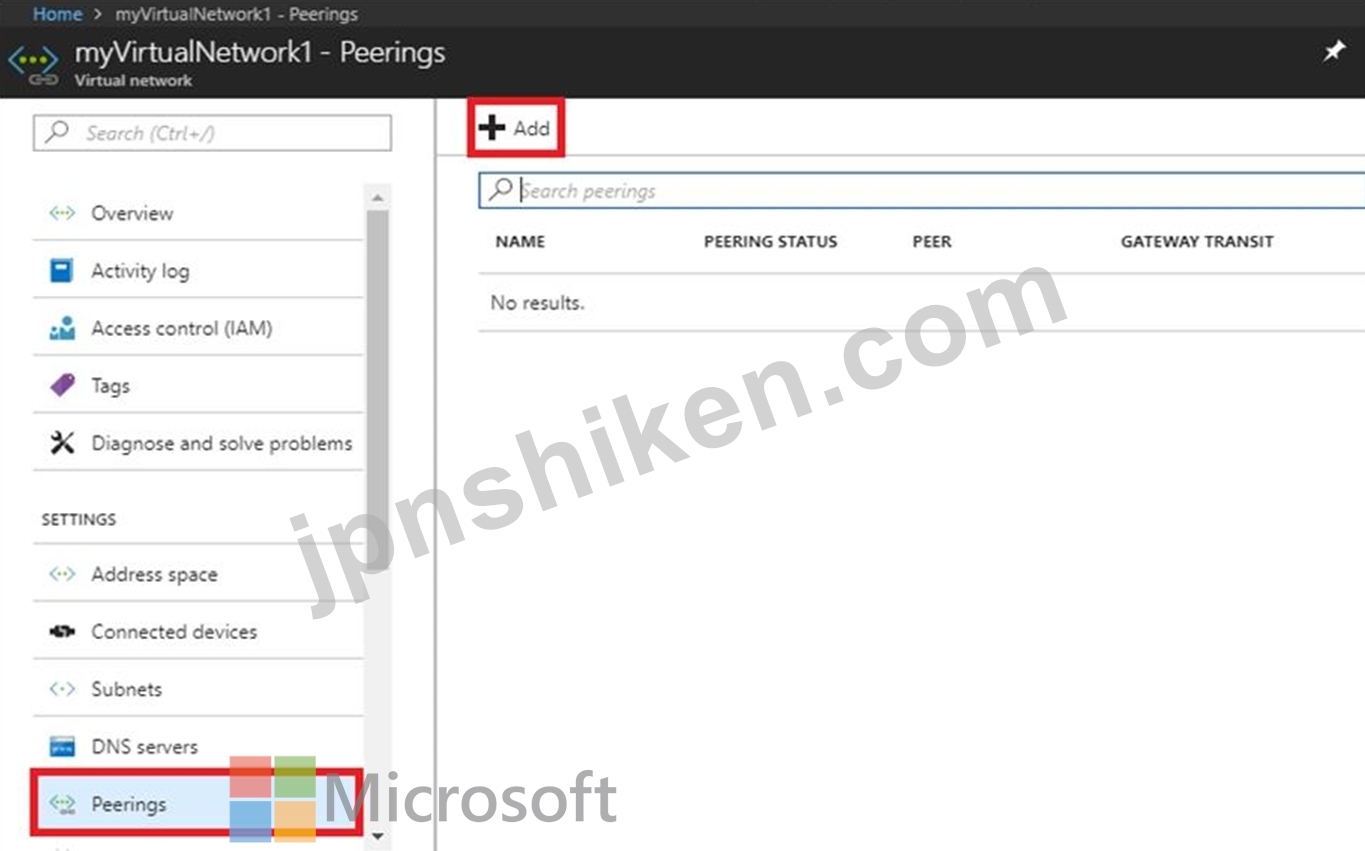
Task: Open Subnets settings
Action: pos(198,689)
